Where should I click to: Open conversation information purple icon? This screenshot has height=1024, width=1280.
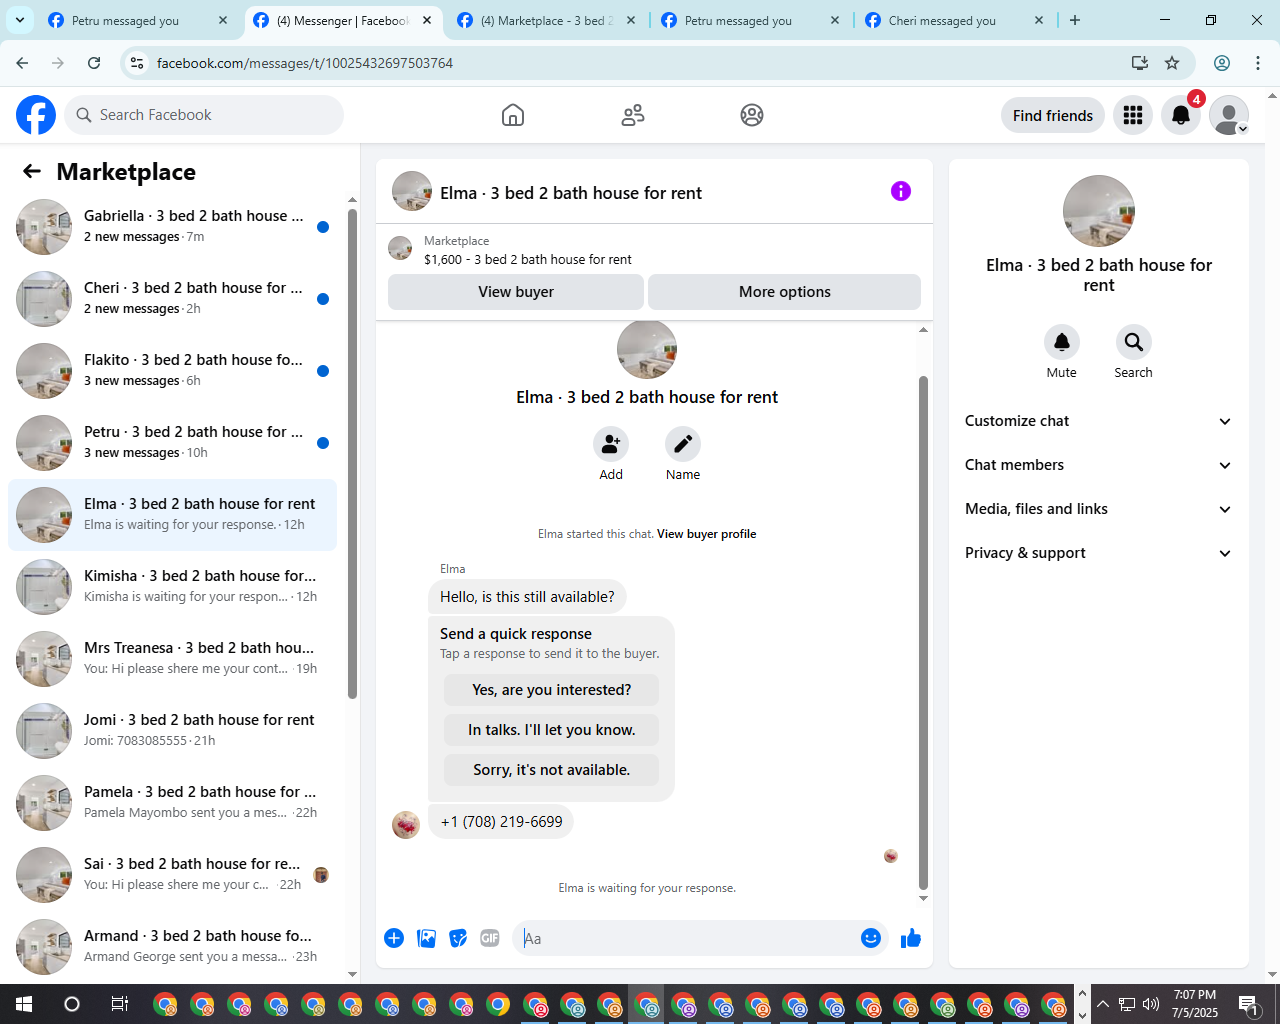coord(901,191)
